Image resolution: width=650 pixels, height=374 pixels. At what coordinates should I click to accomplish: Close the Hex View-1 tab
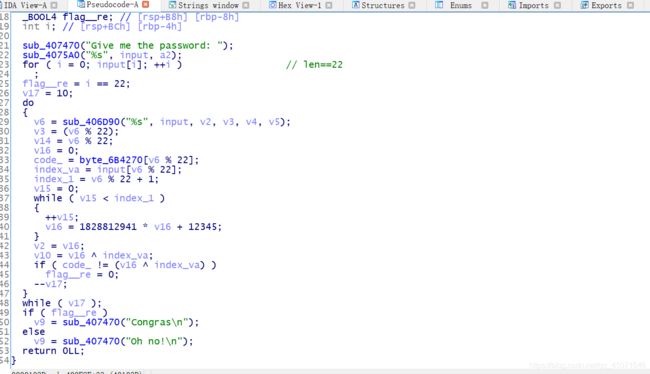pos(329,5)
